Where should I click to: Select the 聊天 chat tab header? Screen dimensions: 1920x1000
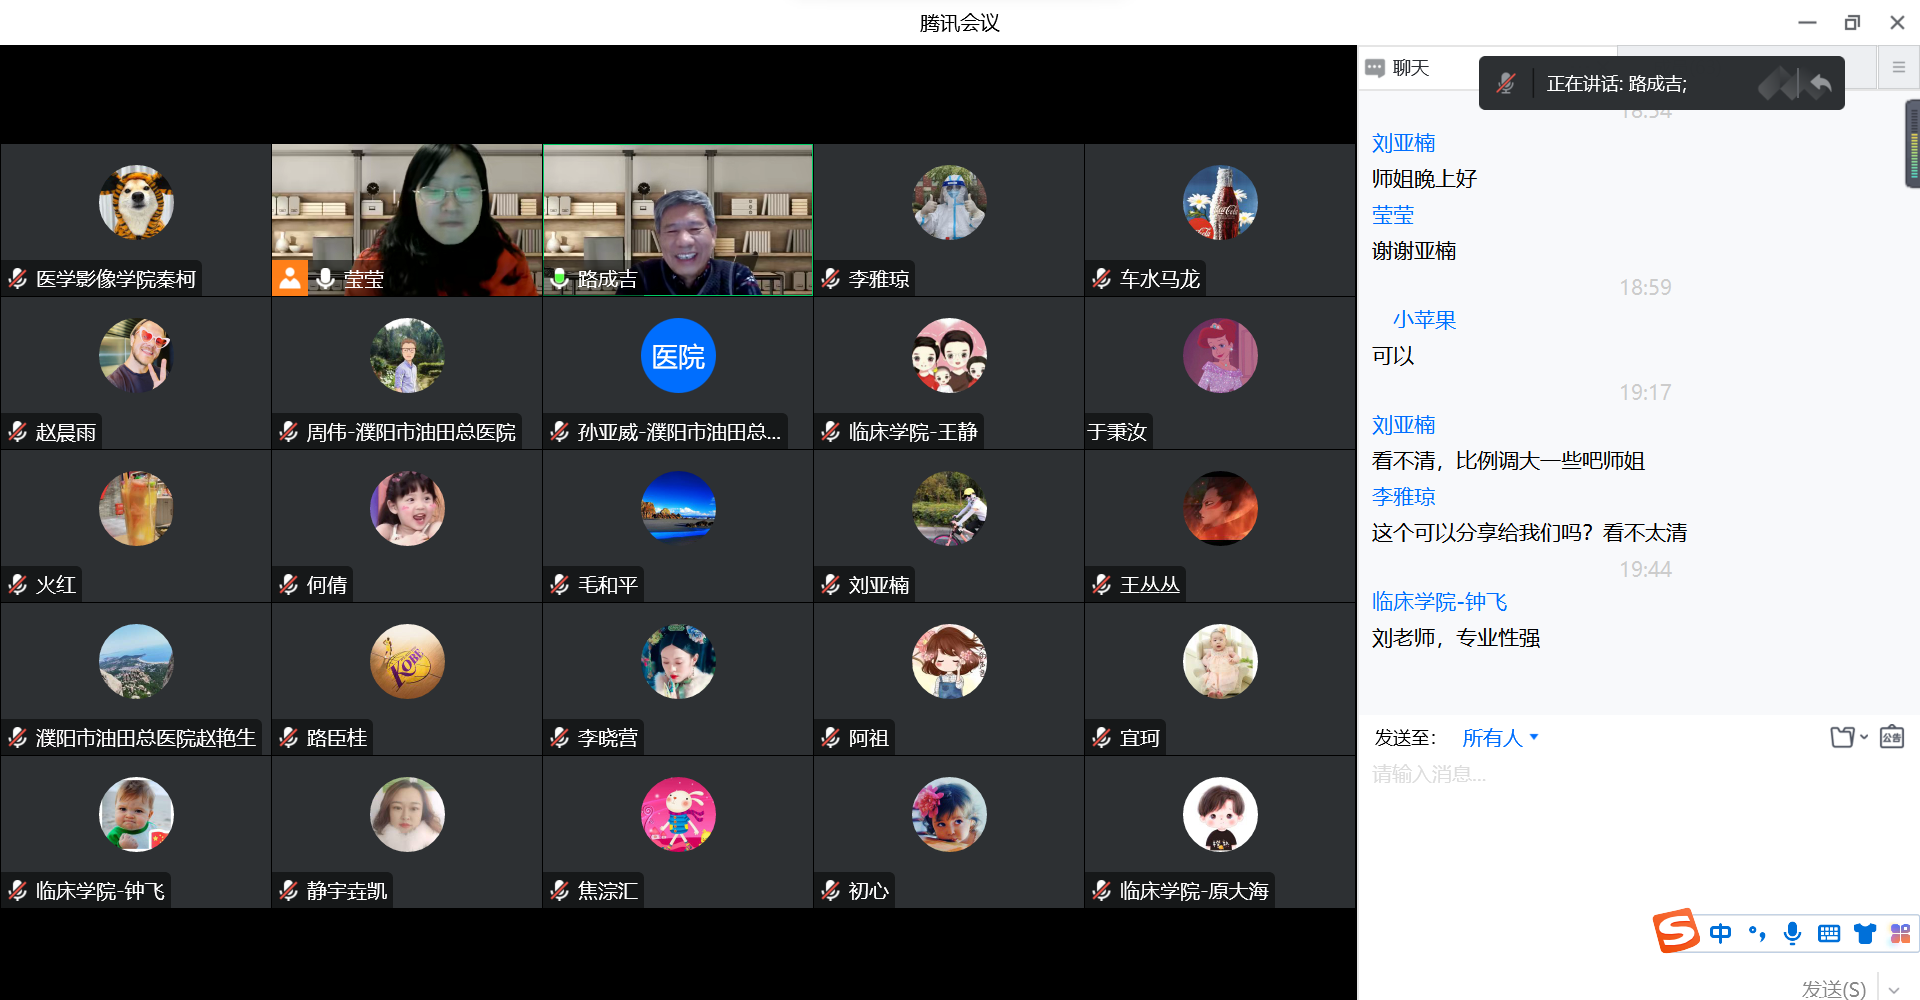pos(1399,68)
